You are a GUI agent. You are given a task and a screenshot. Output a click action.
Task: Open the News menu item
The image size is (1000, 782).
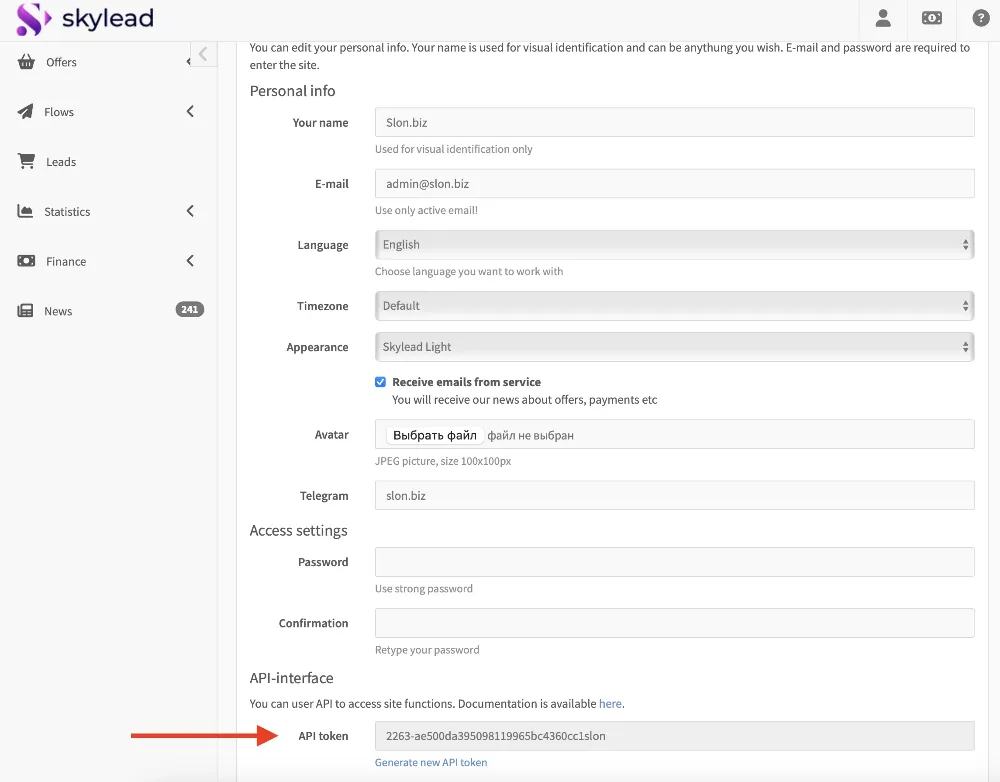click(58, 311)
